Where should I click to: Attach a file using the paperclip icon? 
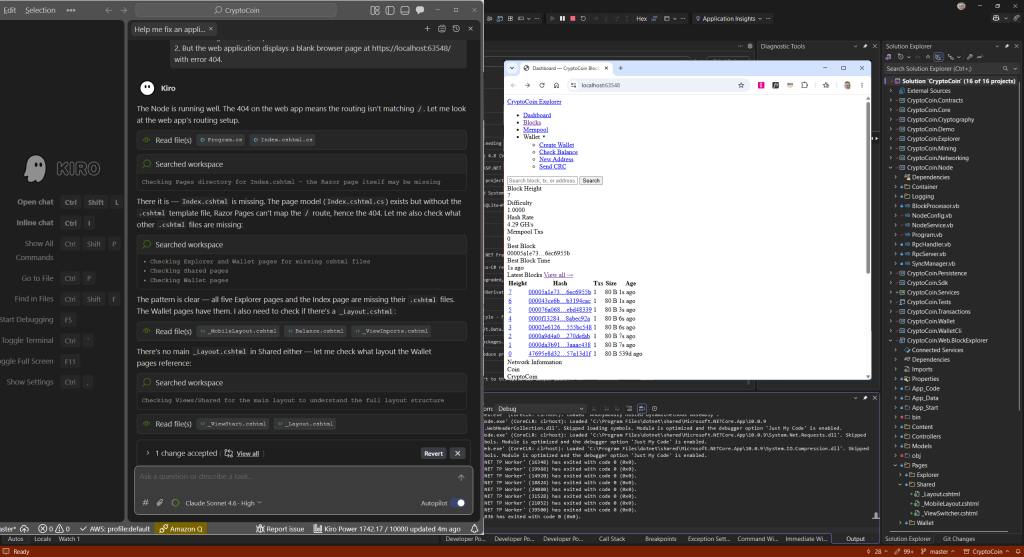[159, 503]
